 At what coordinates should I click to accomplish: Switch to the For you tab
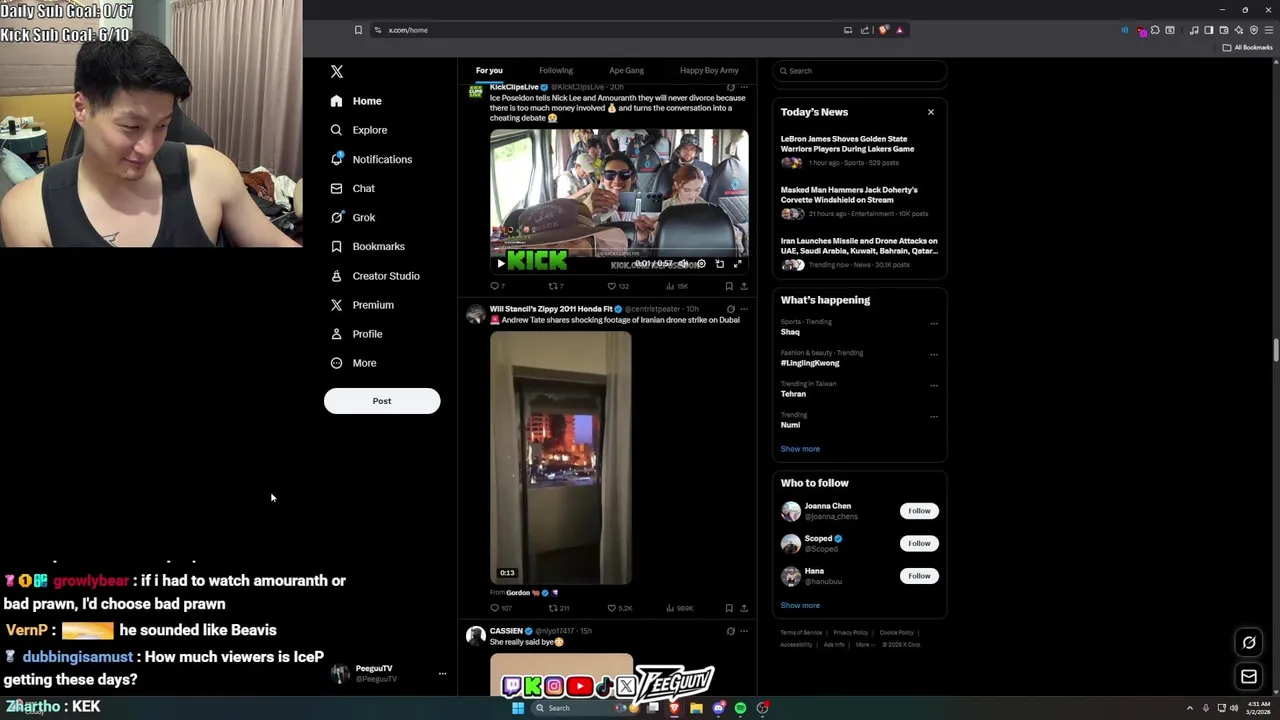click(x=489, y=70)
